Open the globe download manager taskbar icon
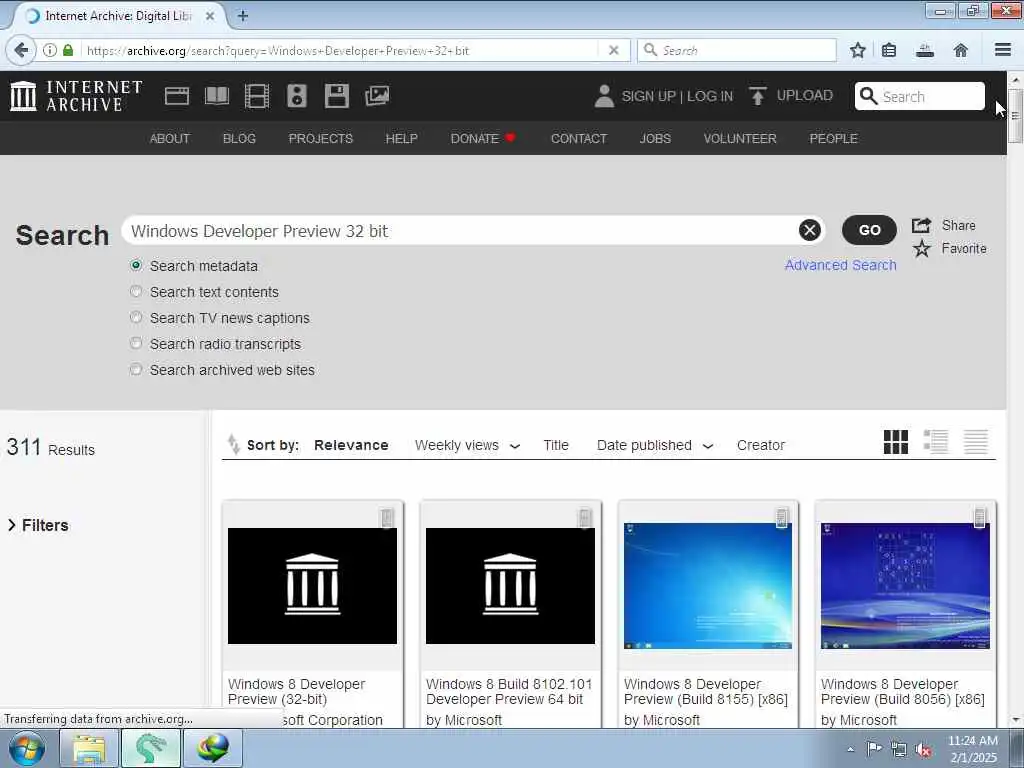The height and width of the screenshot is (768, 1024). click(x=213, y=748)
